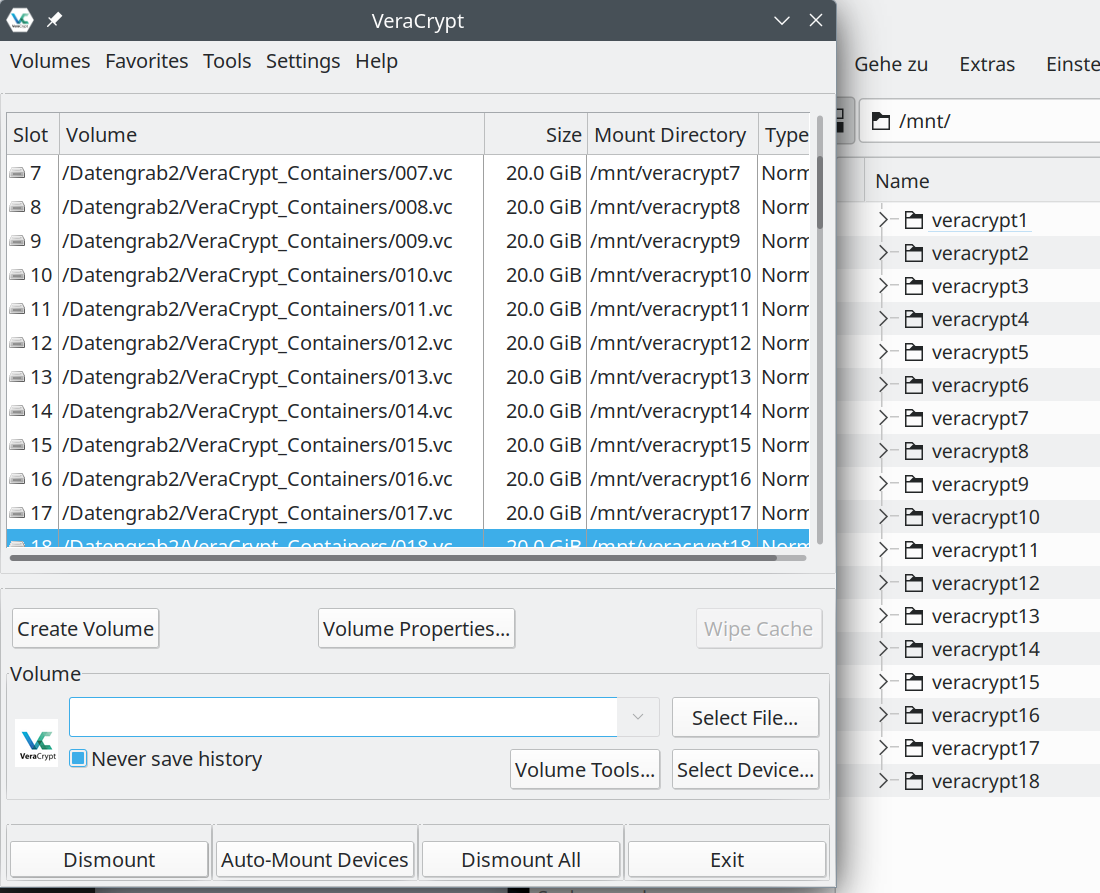Click drive icon for slot 13
The width and height of the screenshot is (1100, 893).
(x=17, y=377)
